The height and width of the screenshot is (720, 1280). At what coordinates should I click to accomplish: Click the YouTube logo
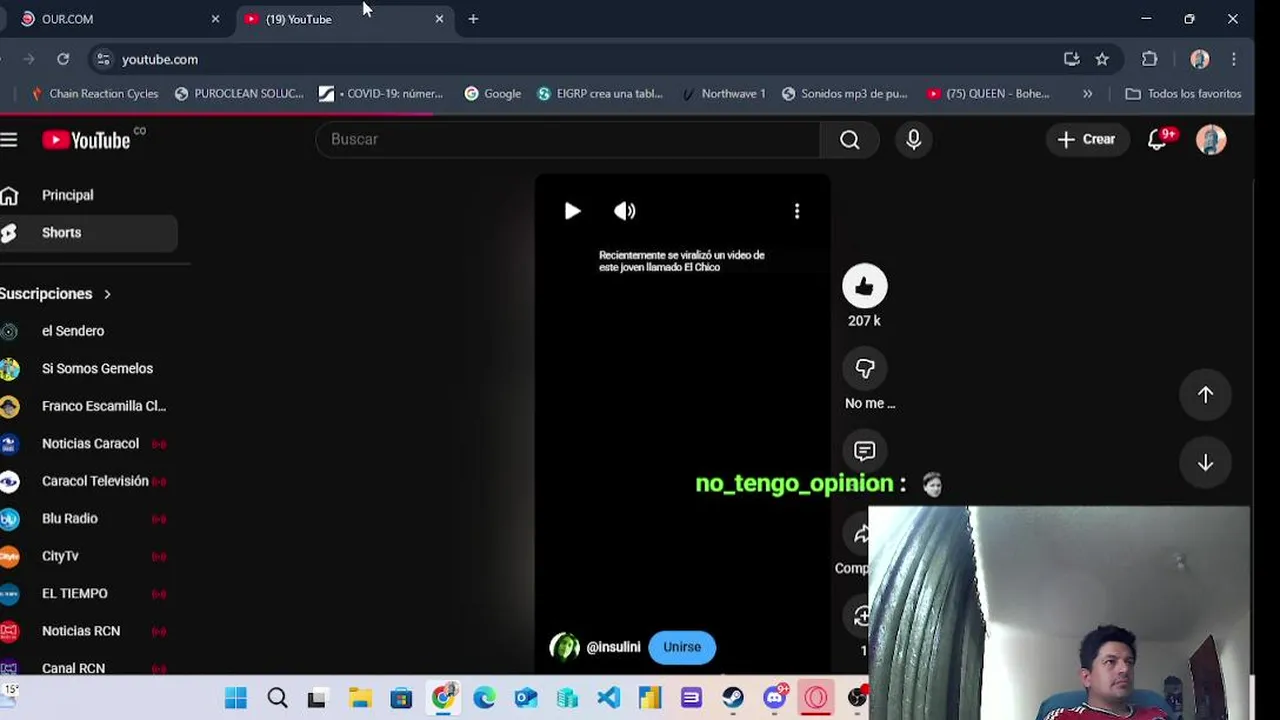coord(87,140)
